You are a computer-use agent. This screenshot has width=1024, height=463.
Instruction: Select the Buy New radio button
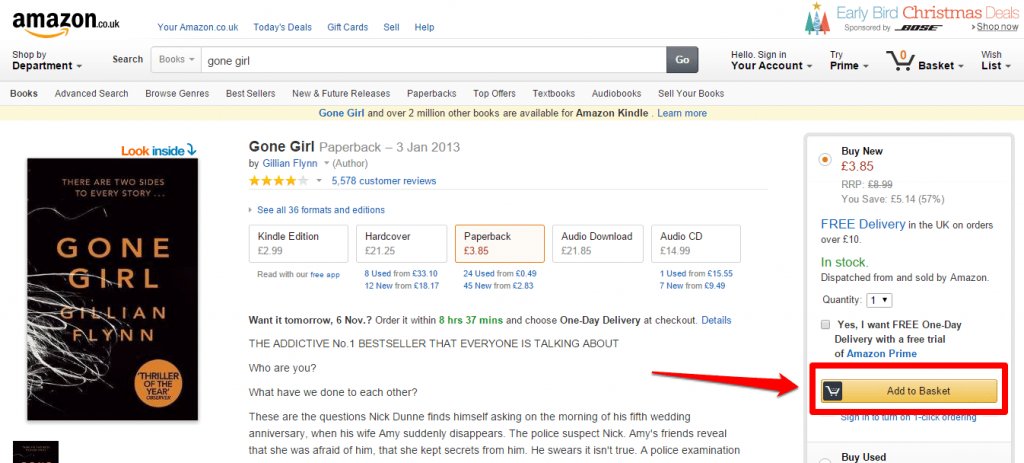tap(825, 159)
